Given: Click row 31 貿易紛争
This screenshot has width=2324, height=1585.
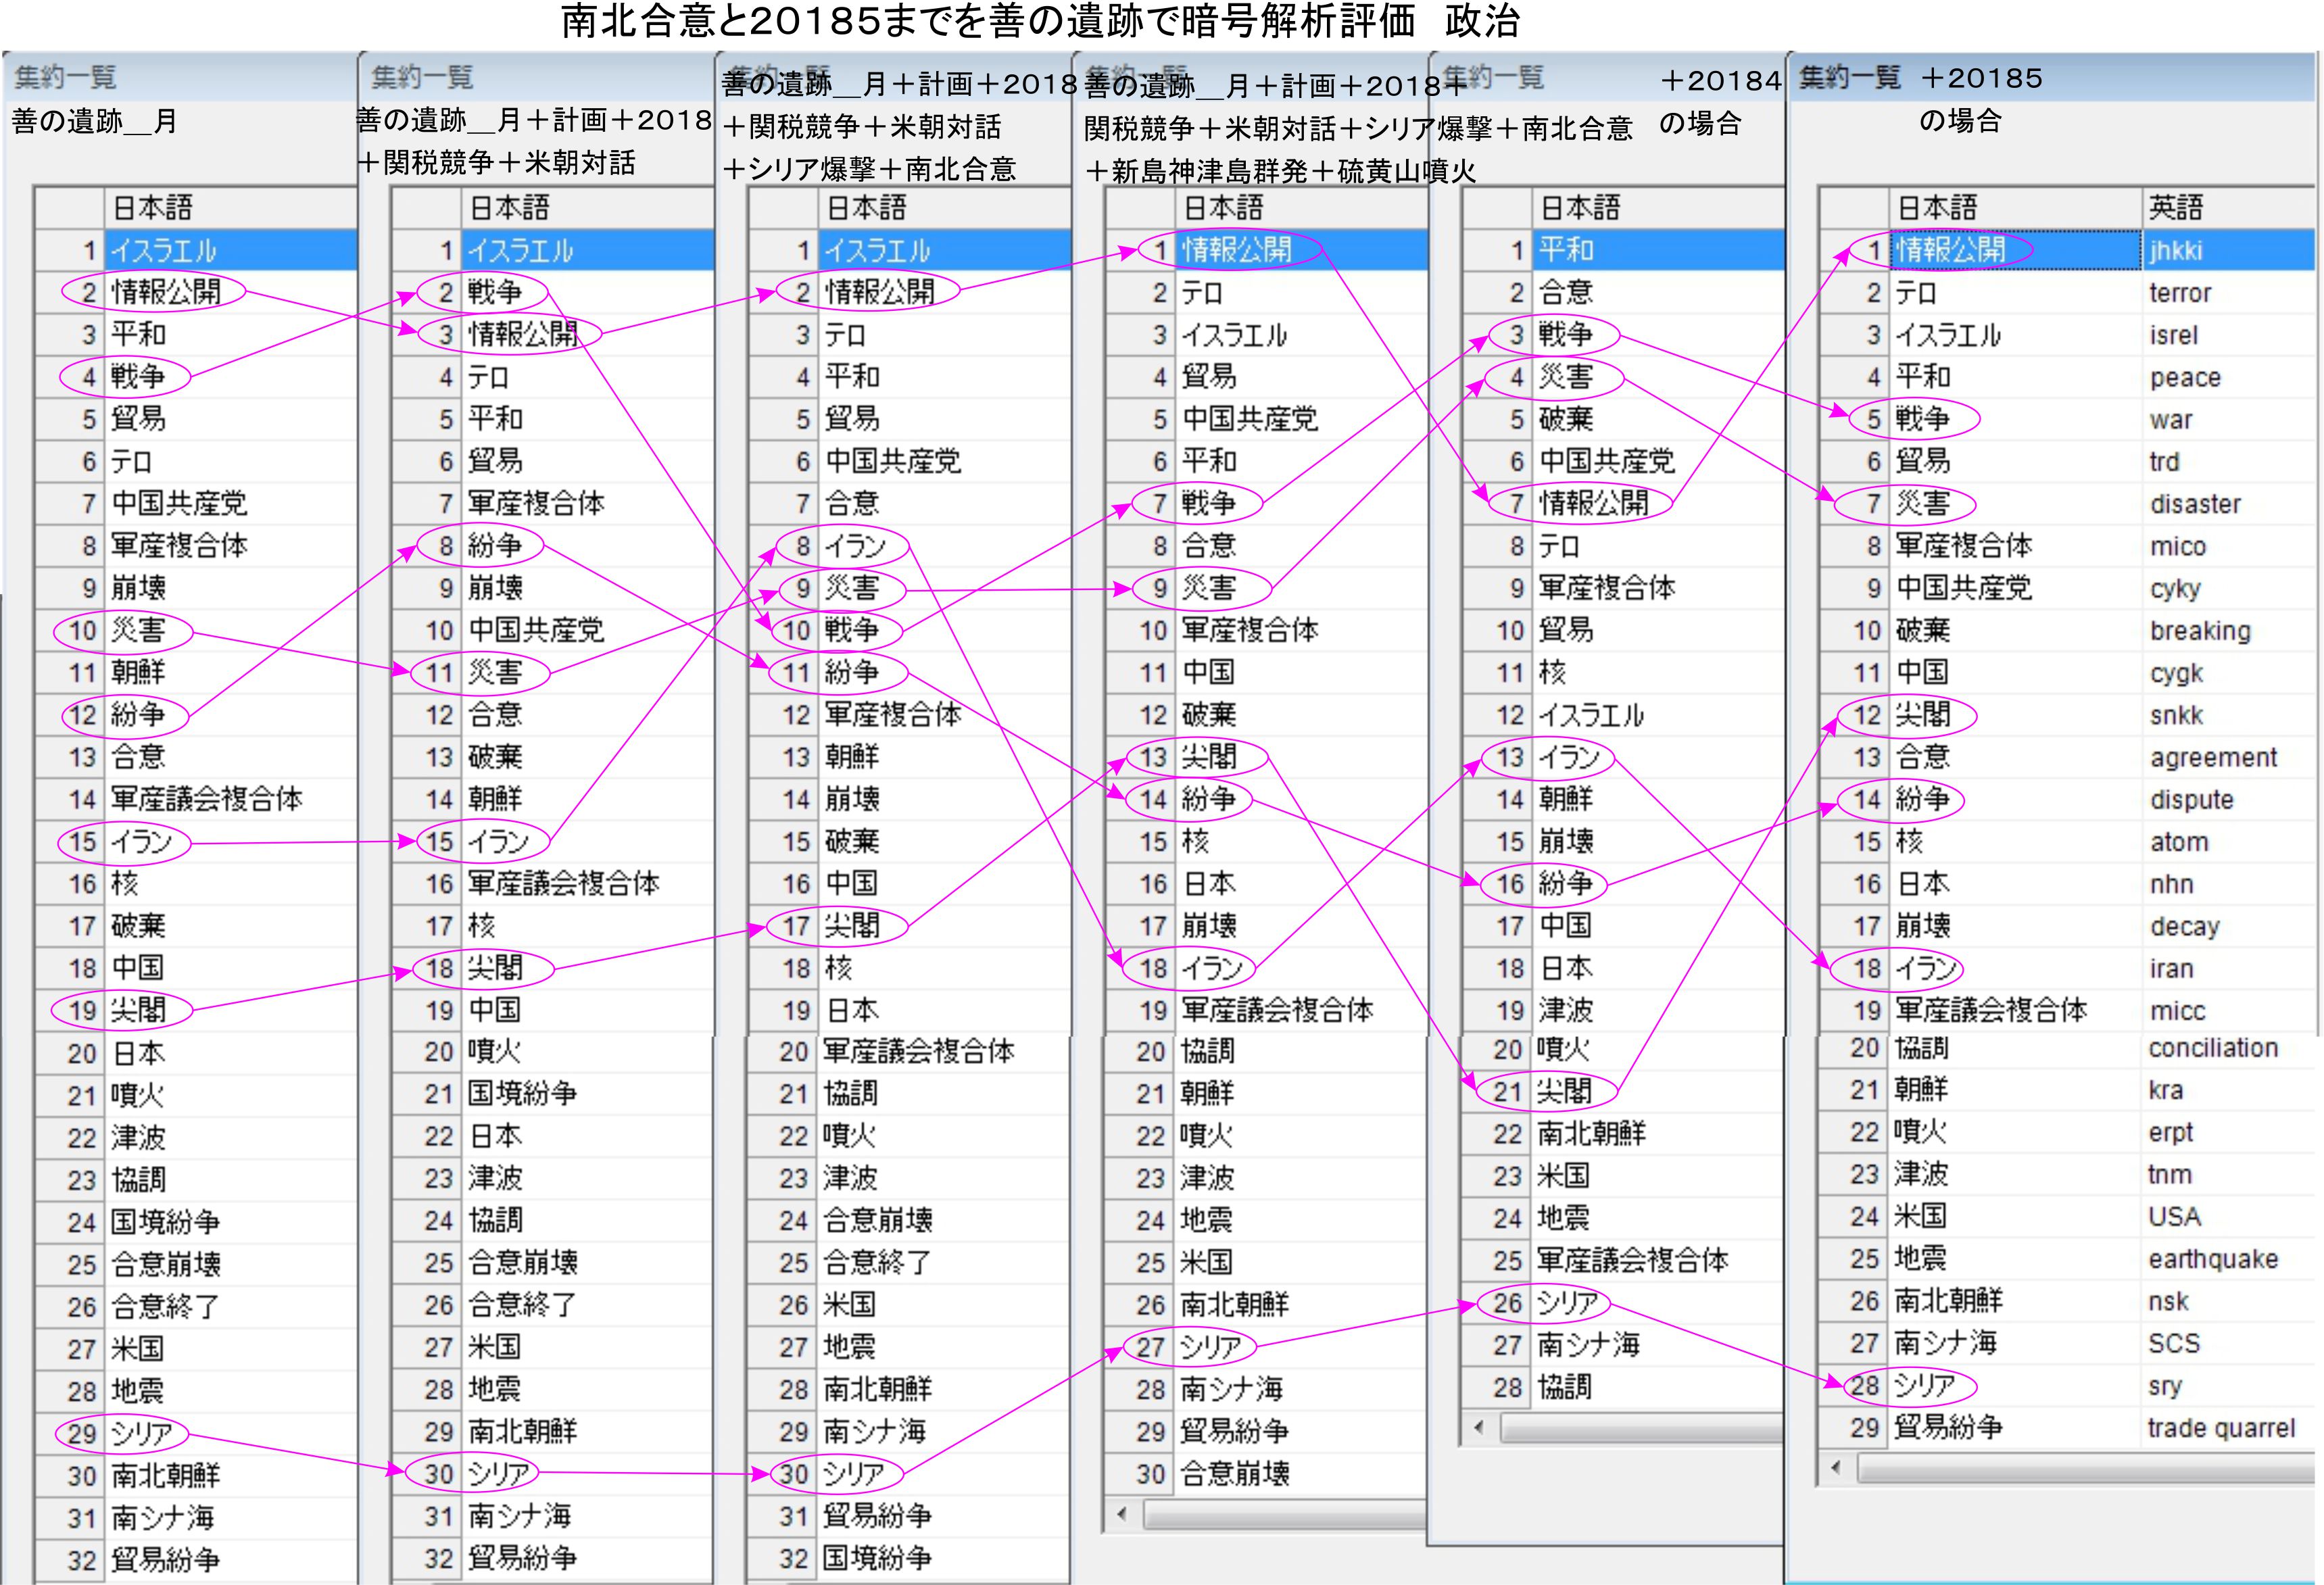Looking at the screenshot, I should click(x=877, y=1515).
